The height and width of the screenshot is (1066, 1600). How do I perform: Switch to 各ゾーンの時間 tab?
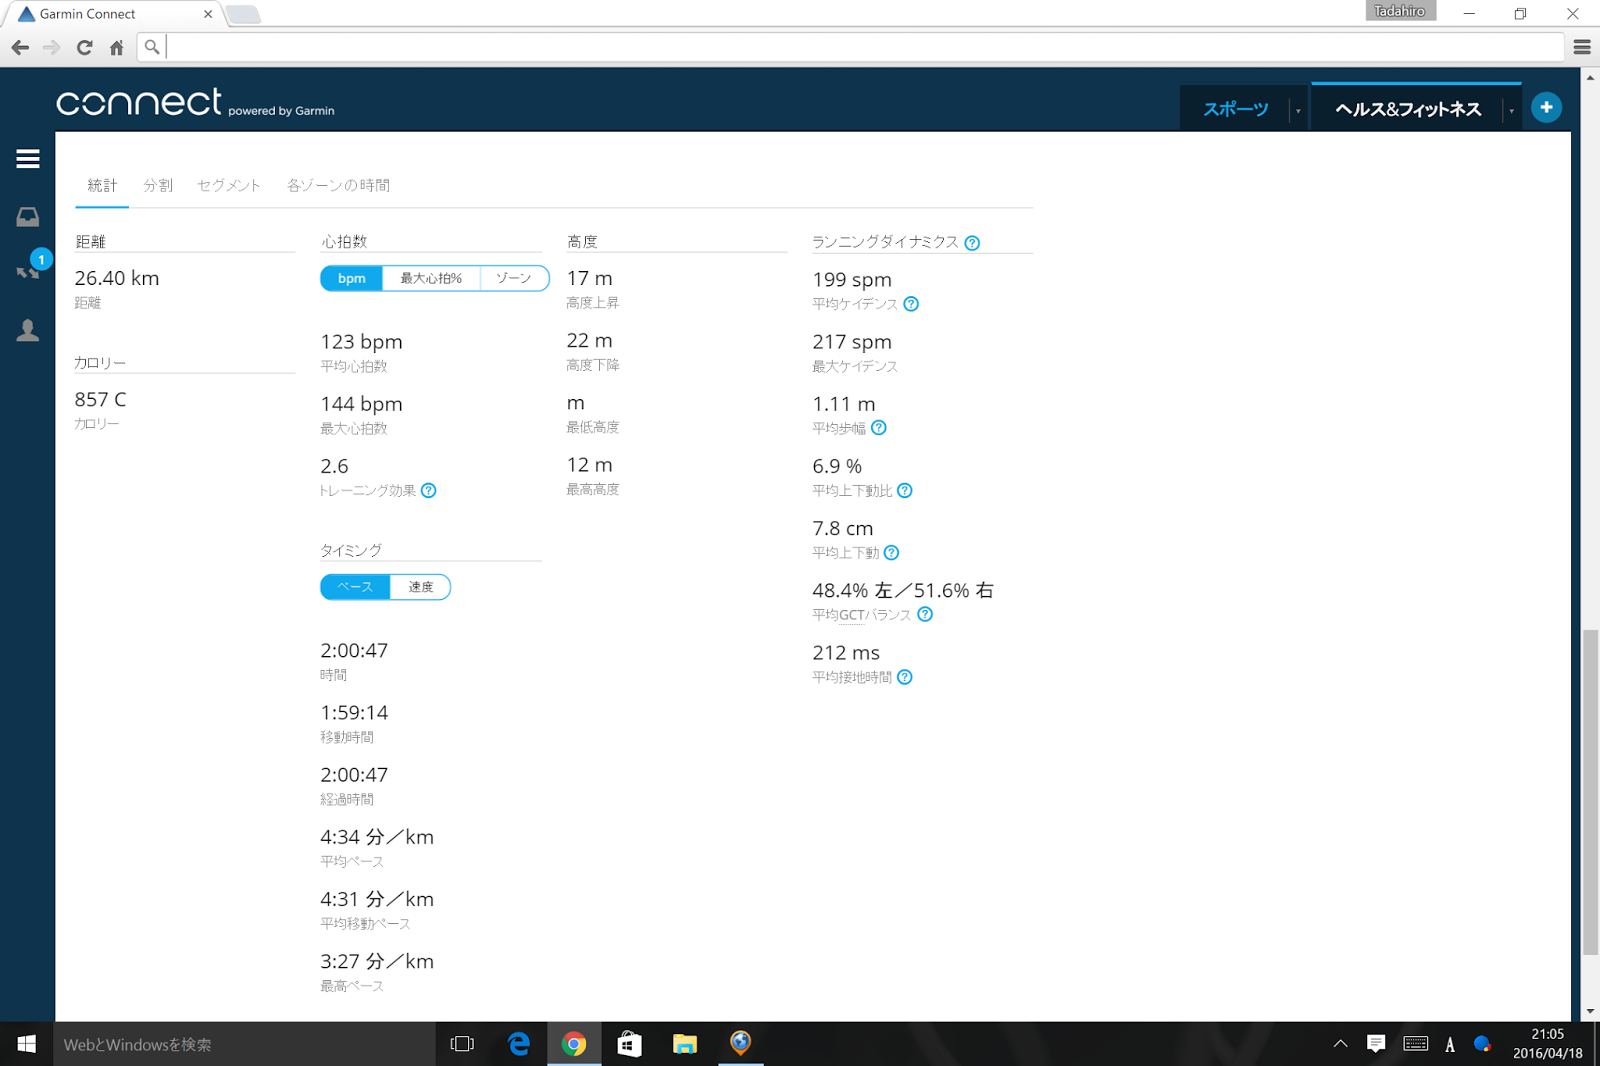point(338,185)
